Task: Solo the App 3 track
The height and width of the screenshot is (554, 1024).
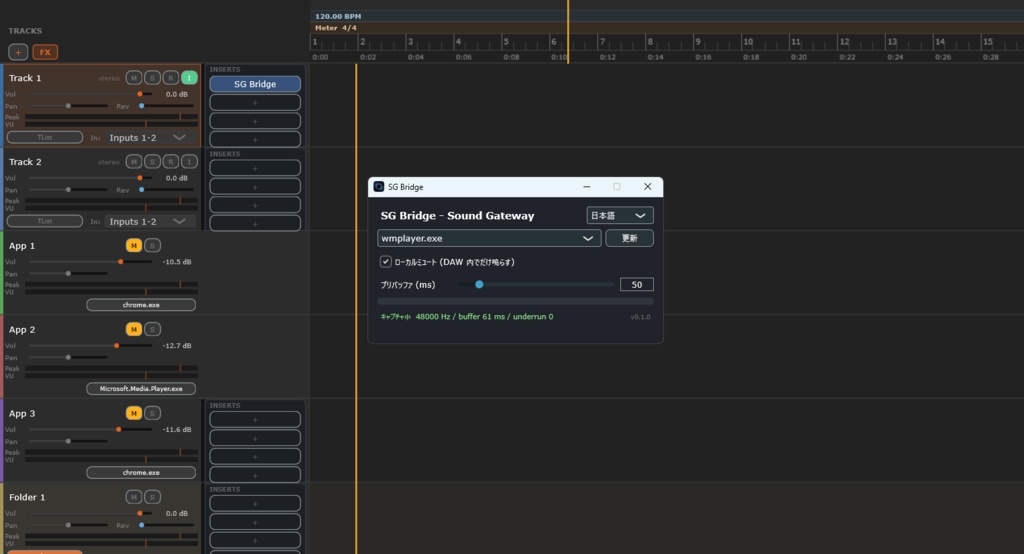Action: [x=152, y=413]
